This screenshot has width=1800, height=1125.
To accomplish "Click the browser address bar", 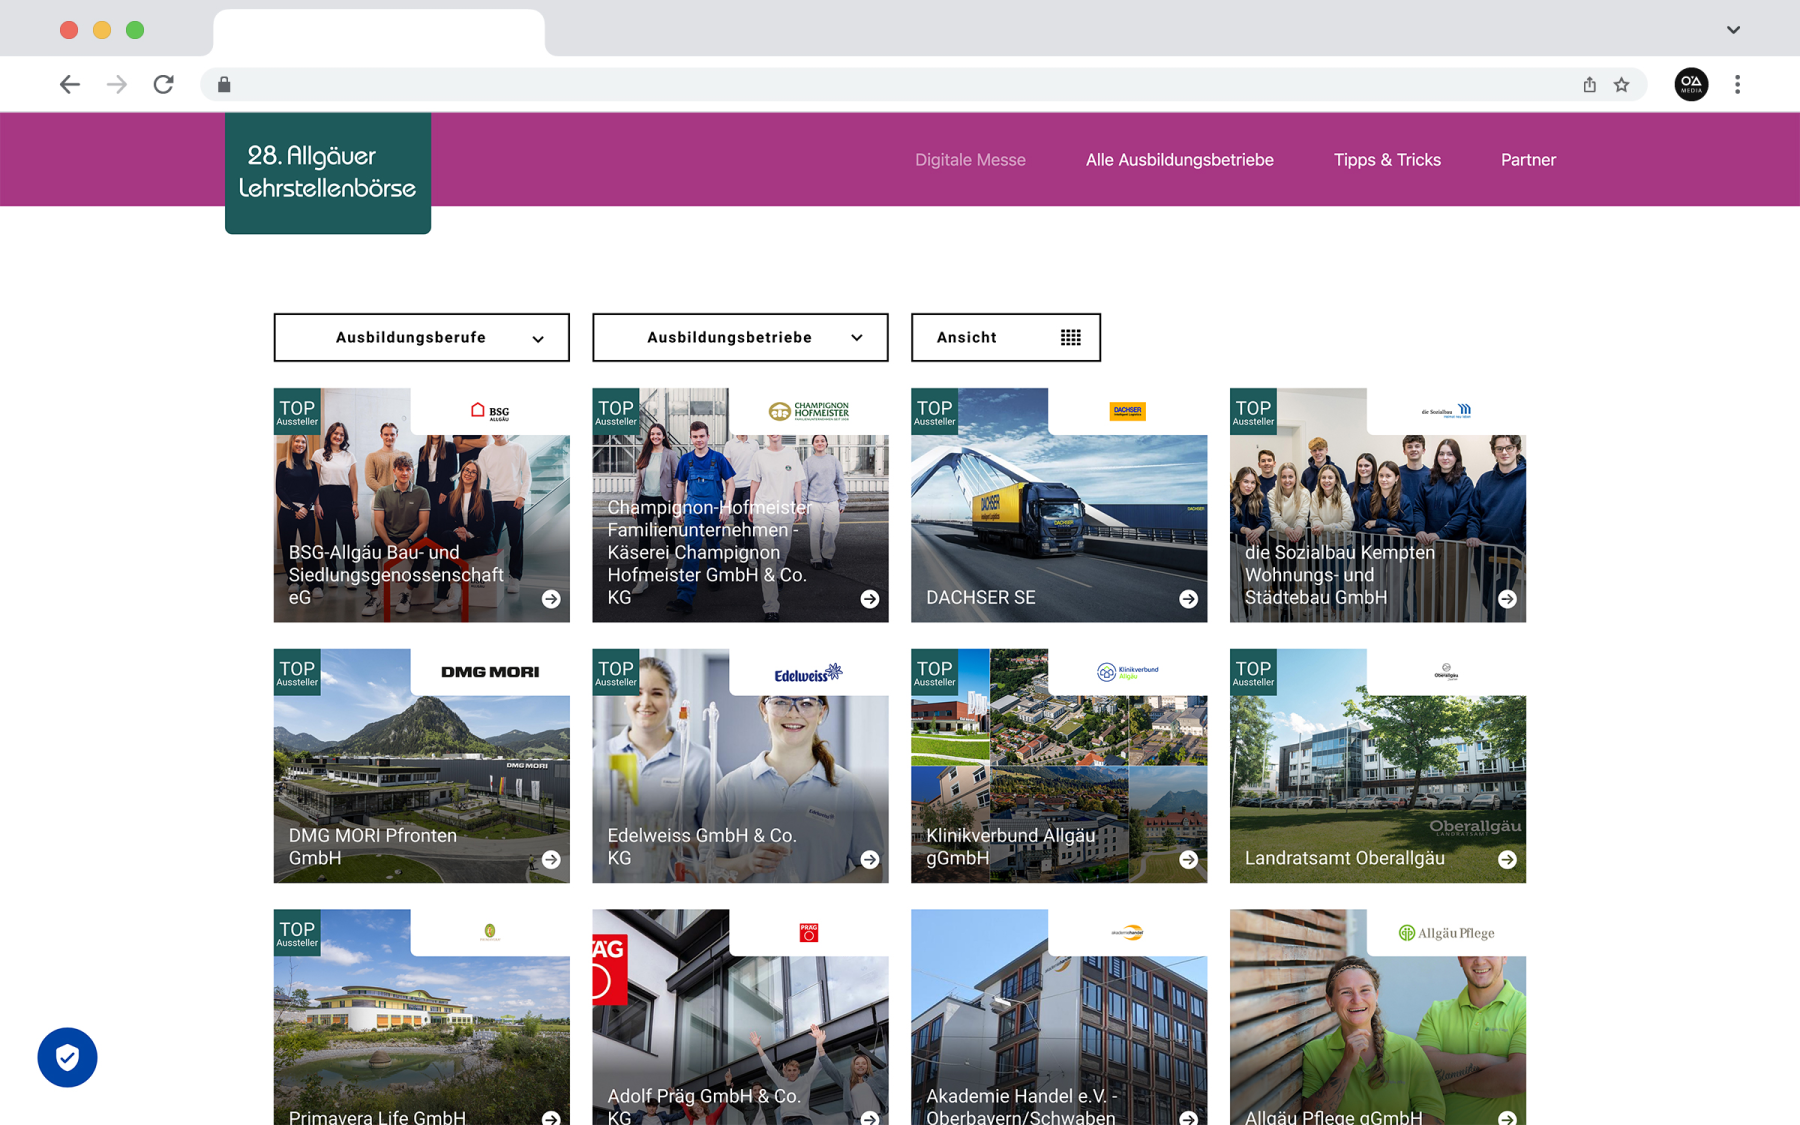I will [x=890, y=85].
